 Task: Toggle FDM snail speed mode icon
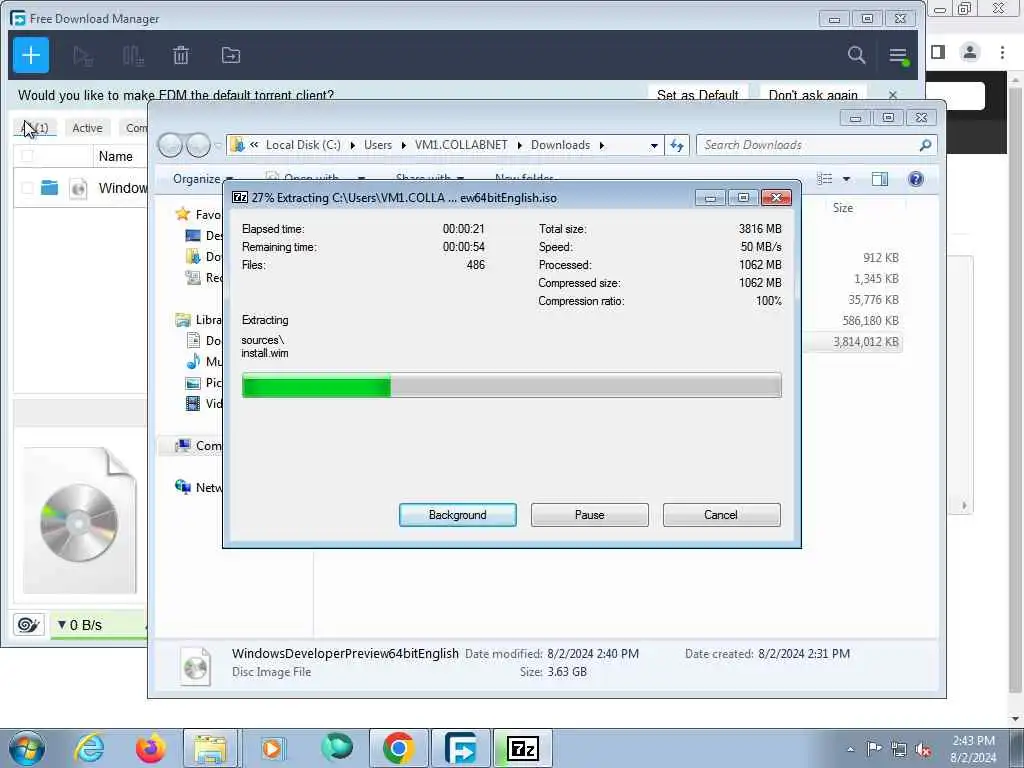pos(28,625)
